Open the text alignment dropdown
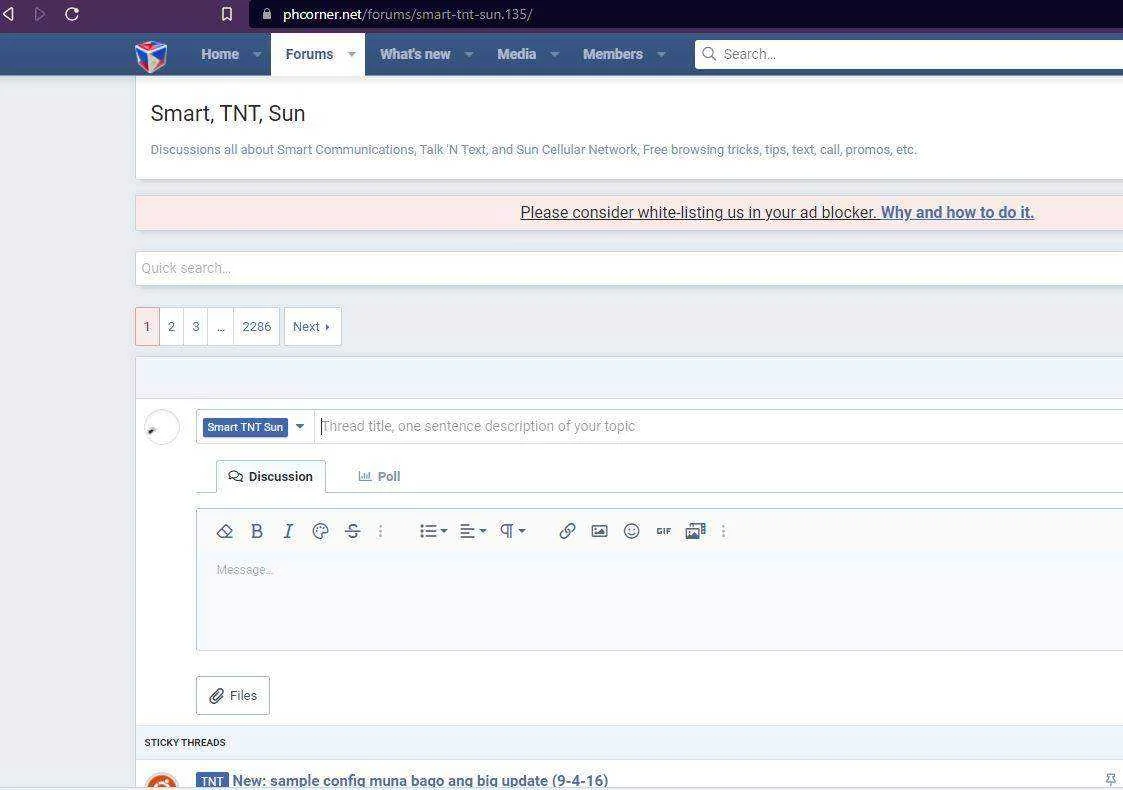Image resolution: width=1123 pixels, height=790 pixels. pos(473,531)
